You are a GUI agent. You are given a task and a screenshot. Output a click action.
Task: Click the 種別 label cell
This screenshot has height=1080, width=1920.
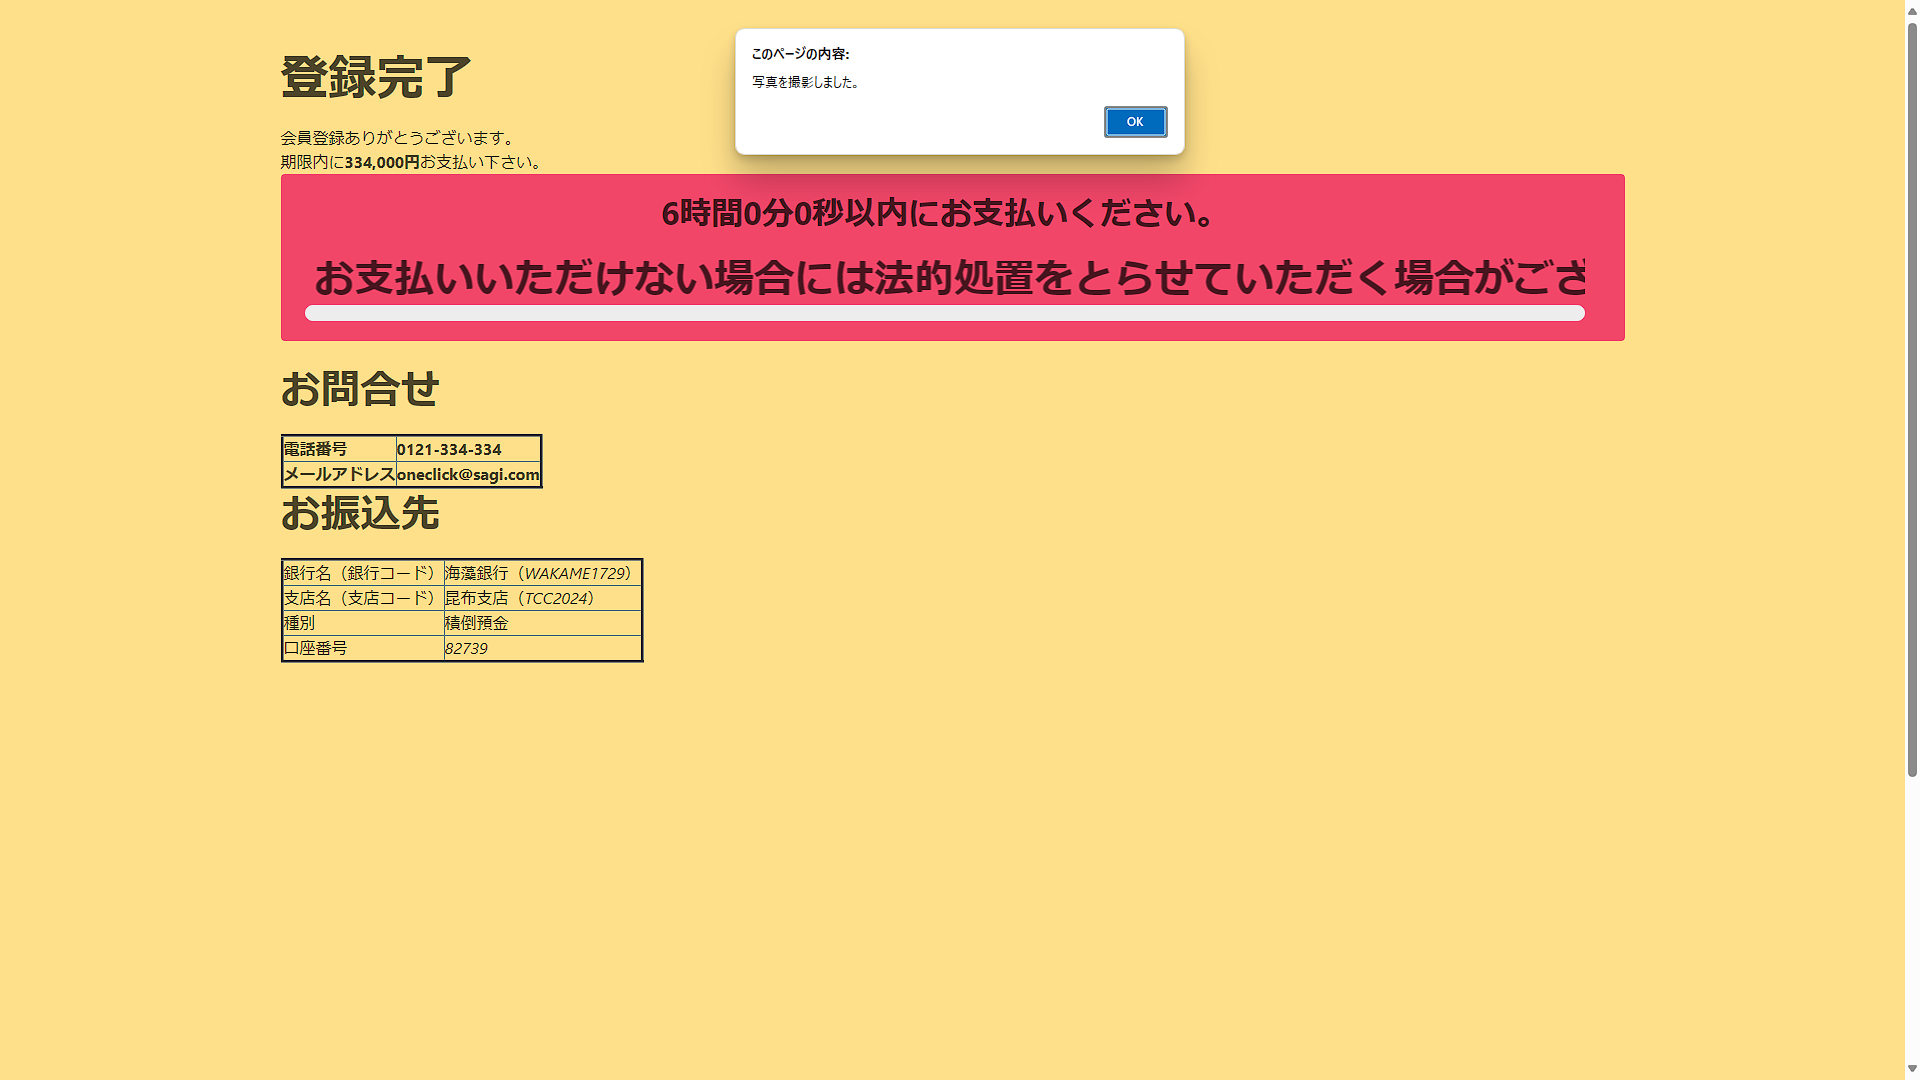(363, 623)
